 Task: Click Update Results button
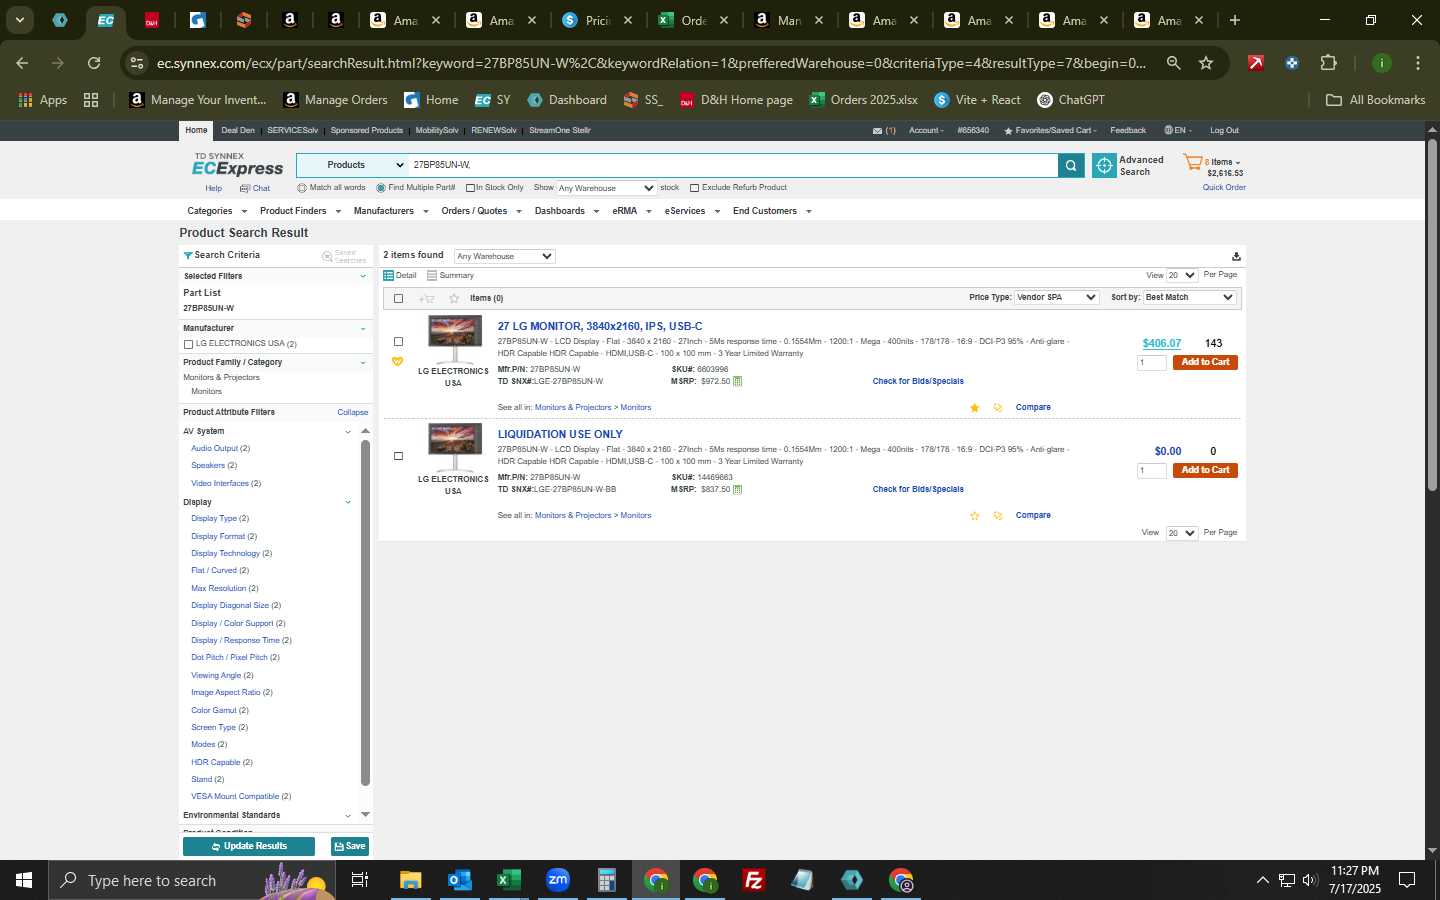tap(249, 846)
